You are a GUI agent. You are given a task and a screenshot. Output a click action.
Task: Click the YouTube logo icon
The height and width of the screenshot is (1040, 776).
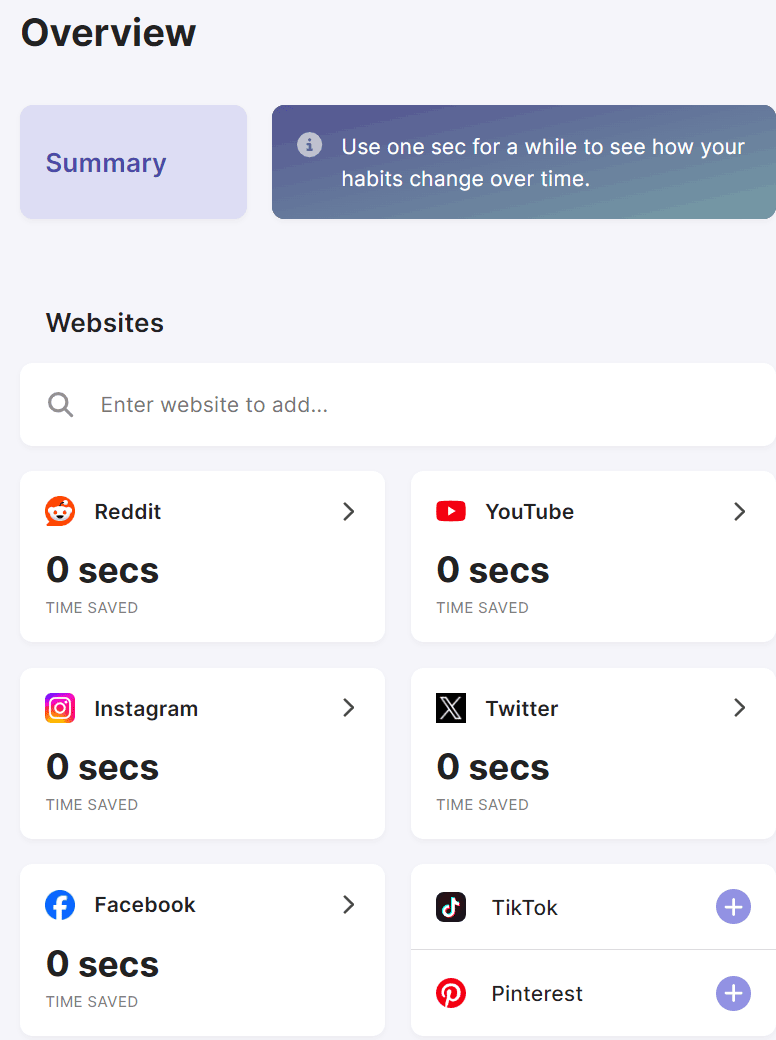451,511
